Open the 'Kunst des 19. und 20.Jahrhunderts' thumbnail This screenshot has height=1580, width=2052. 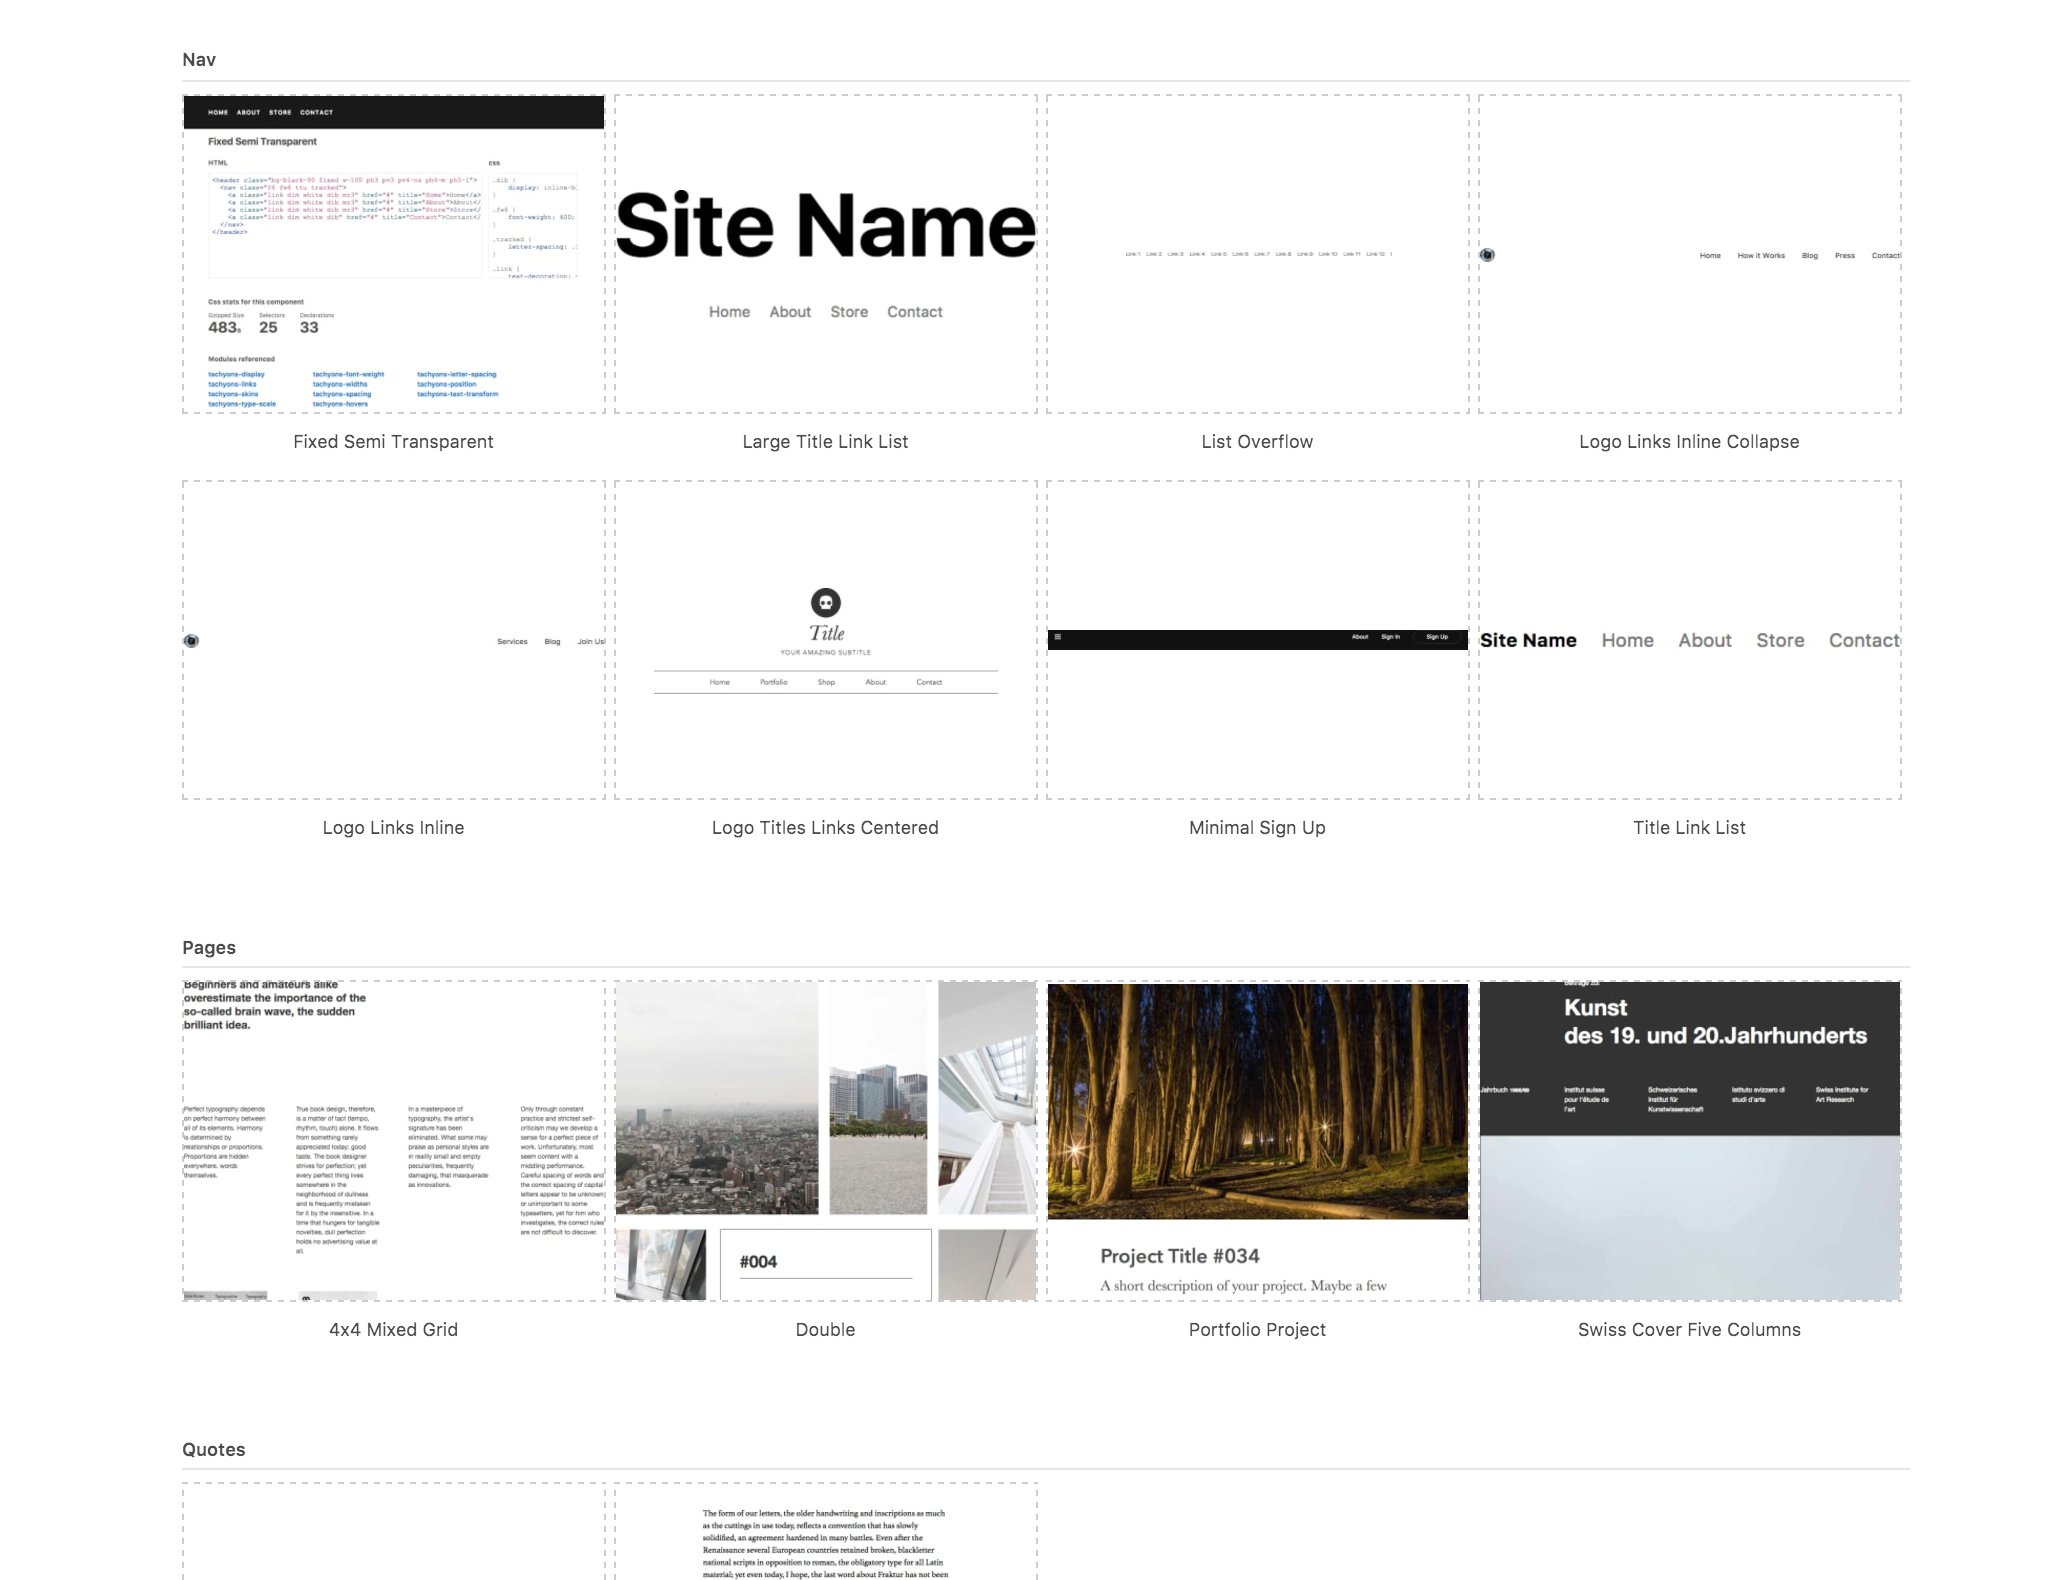click(x=1690, y=1141)
